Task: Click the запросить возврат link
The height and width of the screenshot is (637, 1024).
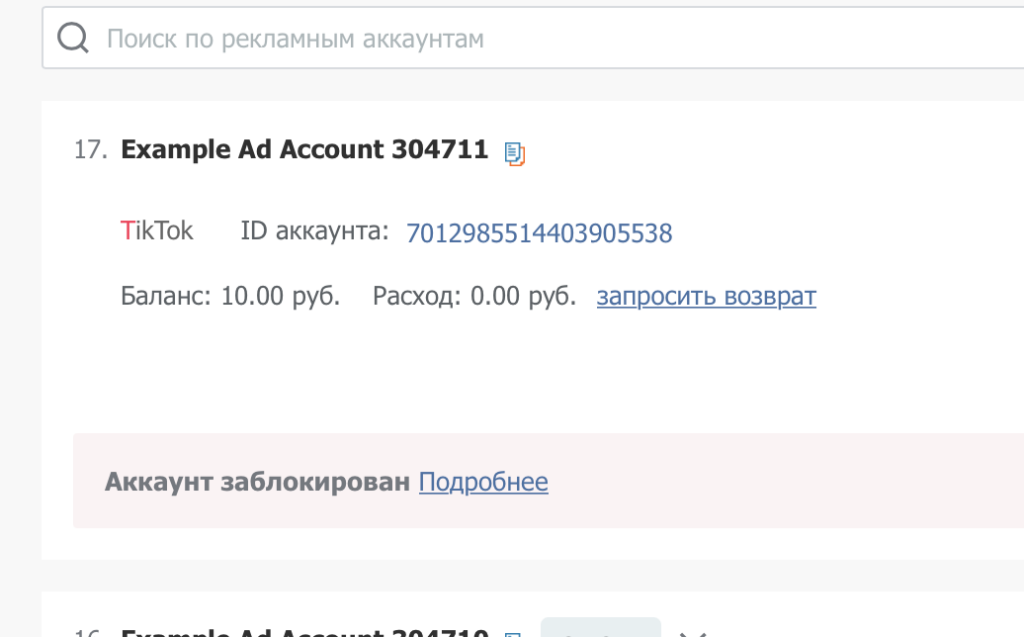Action: (x=706, y=297)
